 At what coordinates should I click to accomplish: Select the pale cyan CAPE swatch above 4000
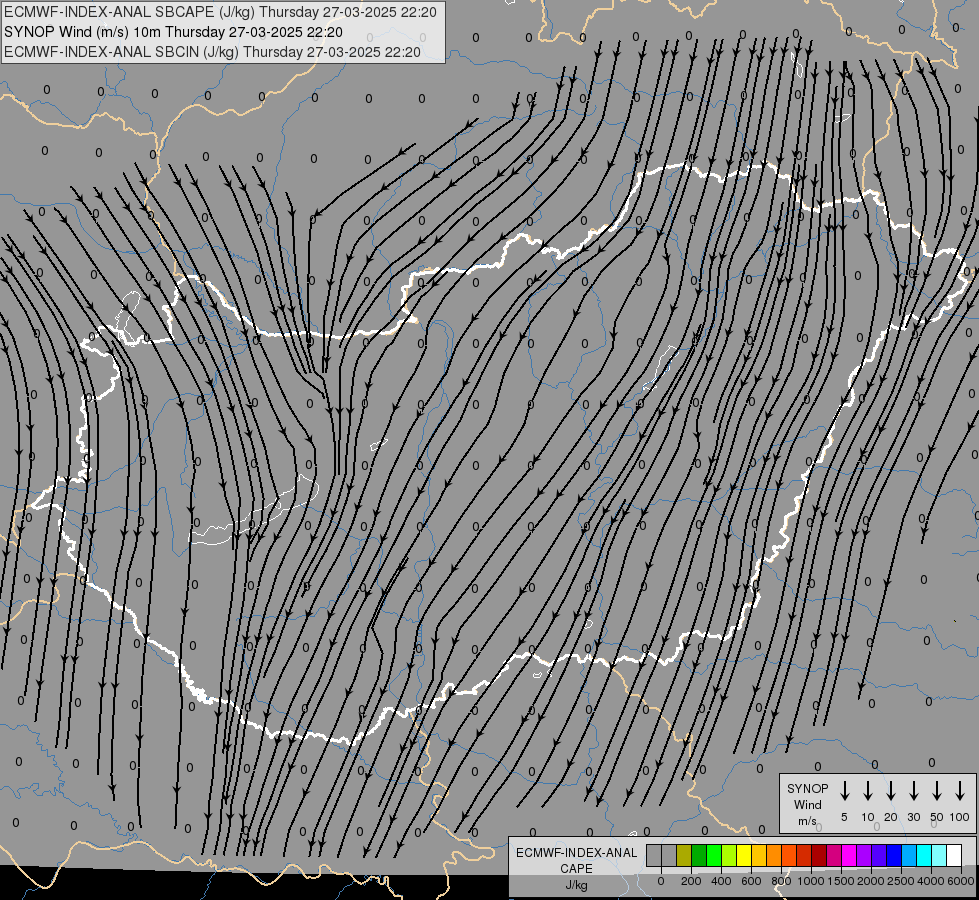[940, 856]
